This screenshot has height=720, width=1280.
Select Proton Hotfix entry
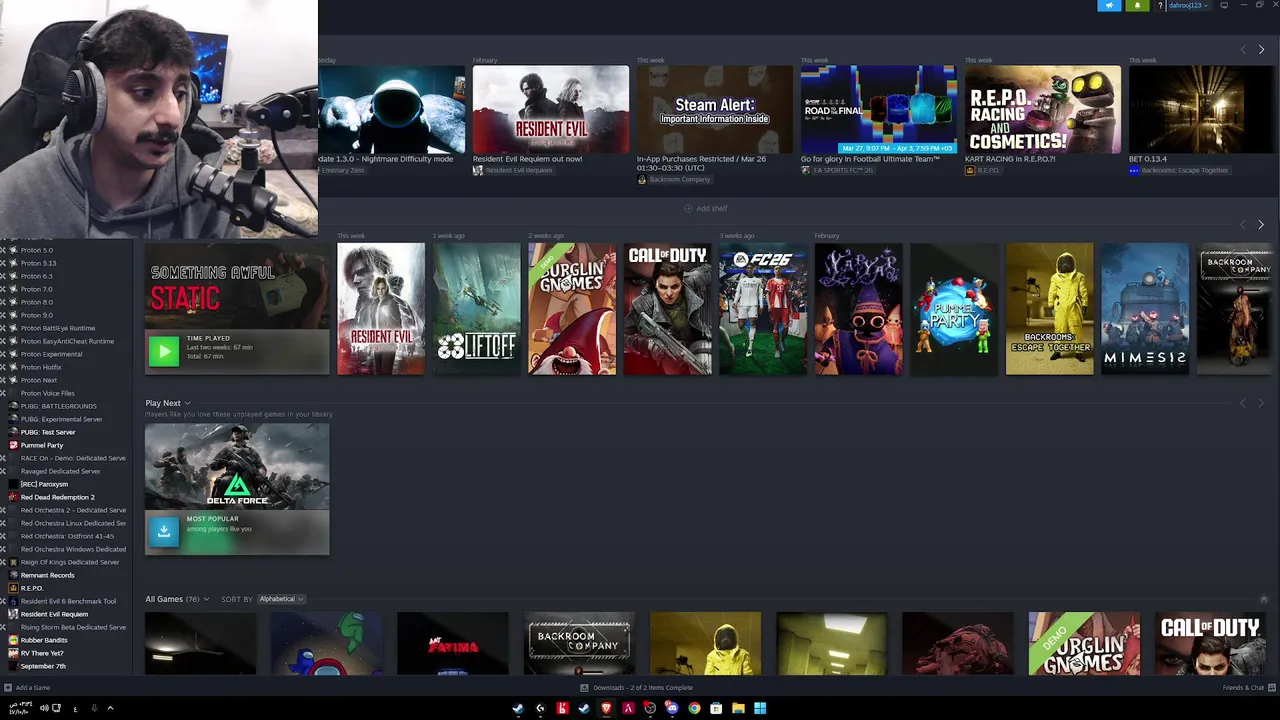(x=41, y=367)
